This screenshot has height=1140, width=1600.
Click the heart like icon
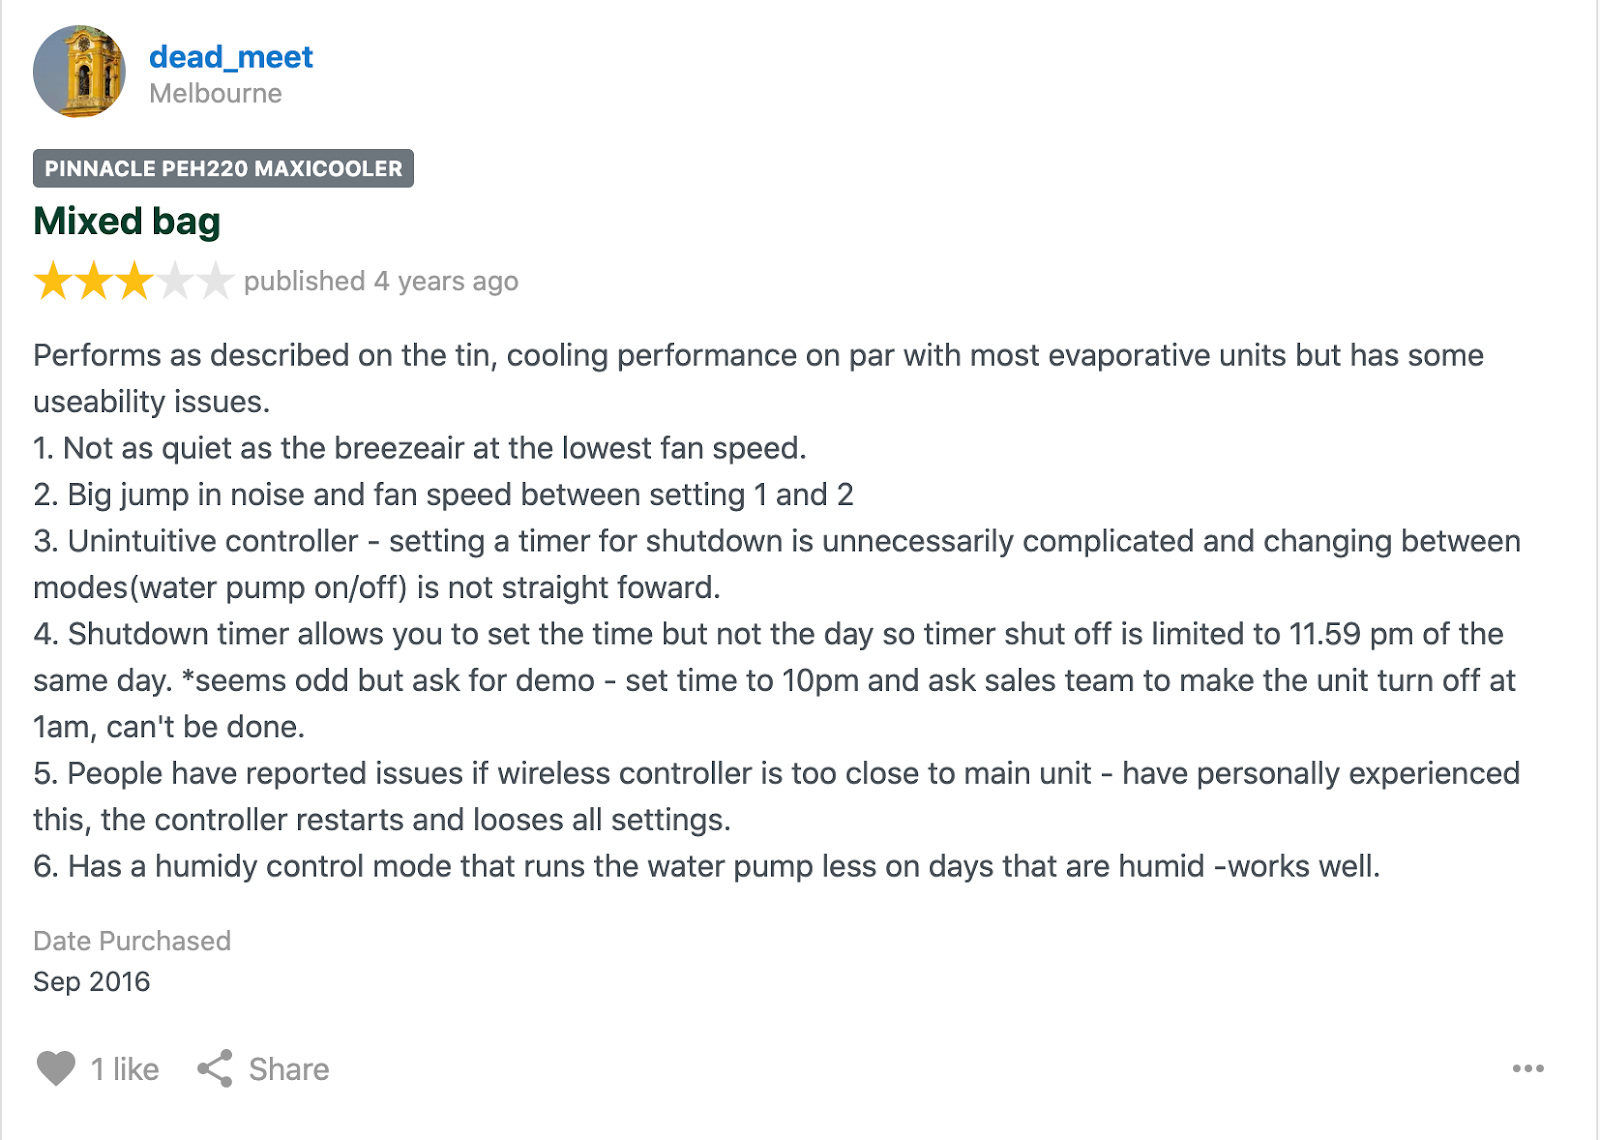pyautogui.click(x=56, y=1068)
